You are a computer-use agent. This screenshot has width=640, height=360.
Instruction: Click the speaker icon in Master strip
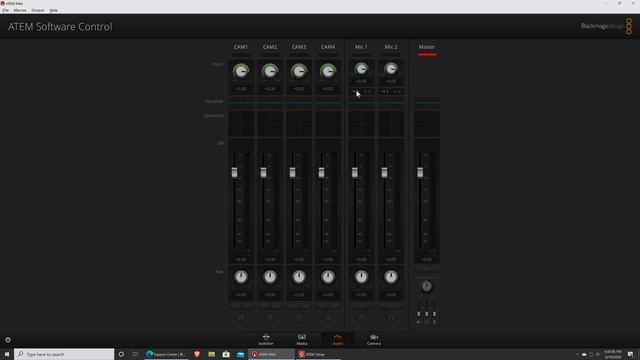click(419, 322)
